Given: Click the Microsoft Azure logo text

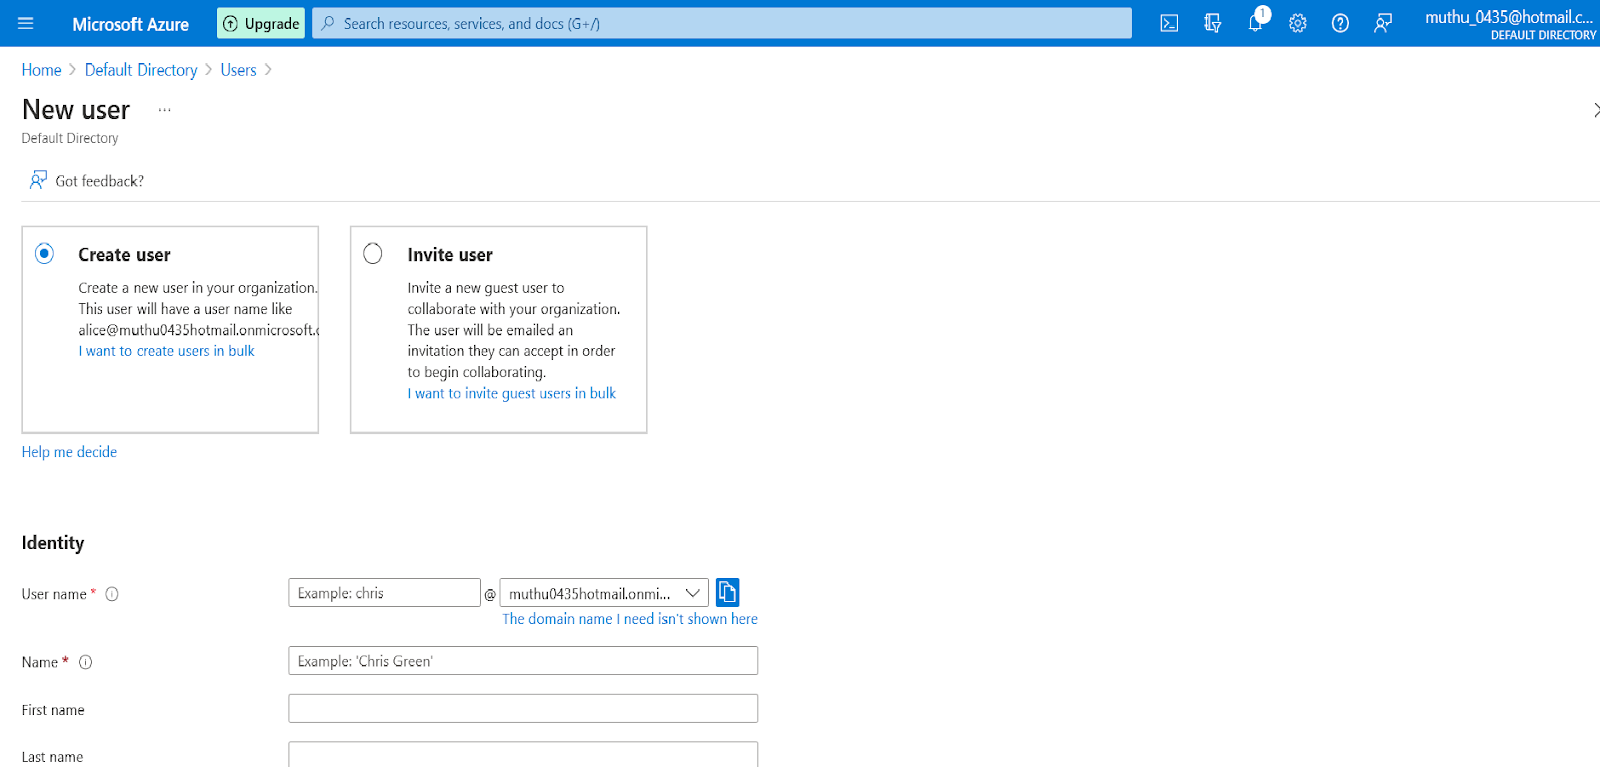Looking at the screenshot, I should (x=130, y=24).
